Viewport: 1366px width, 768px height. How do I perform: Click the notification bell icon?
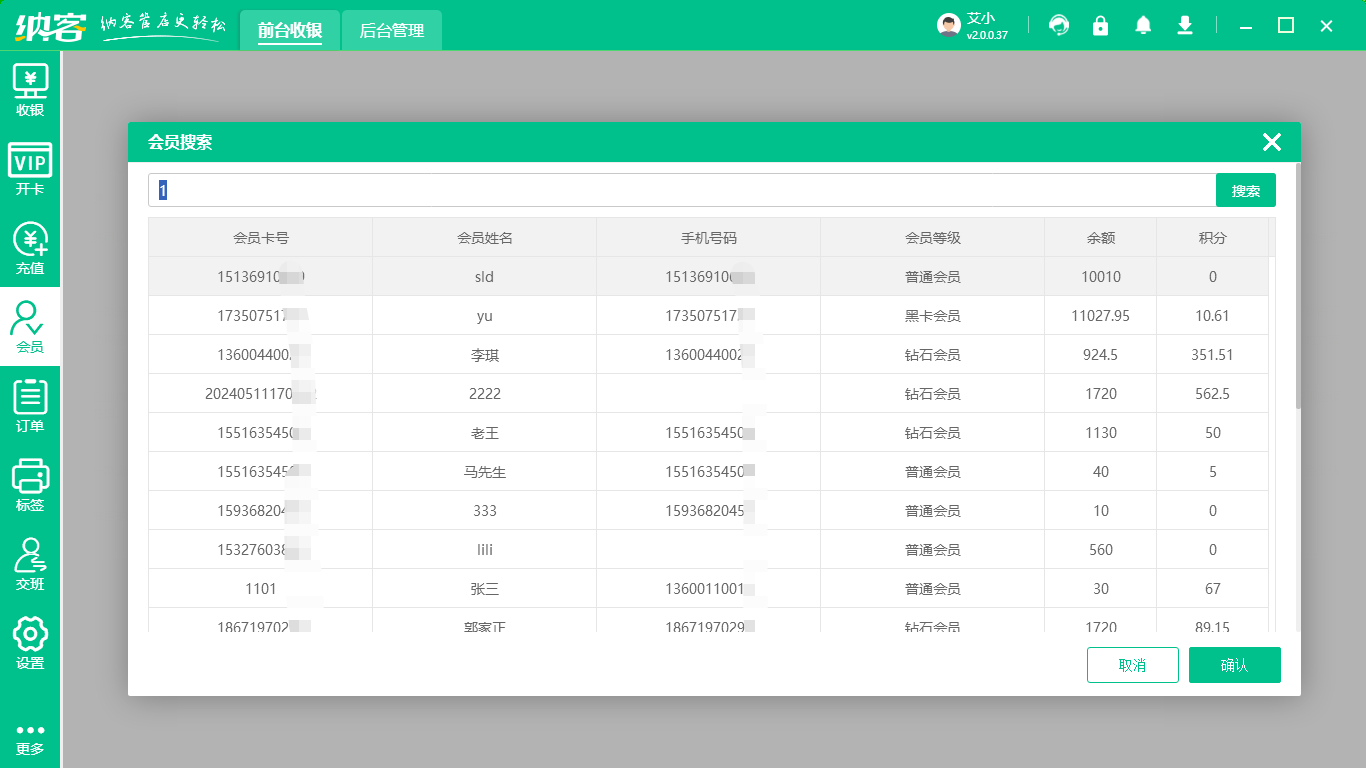tap(1143, 26)
